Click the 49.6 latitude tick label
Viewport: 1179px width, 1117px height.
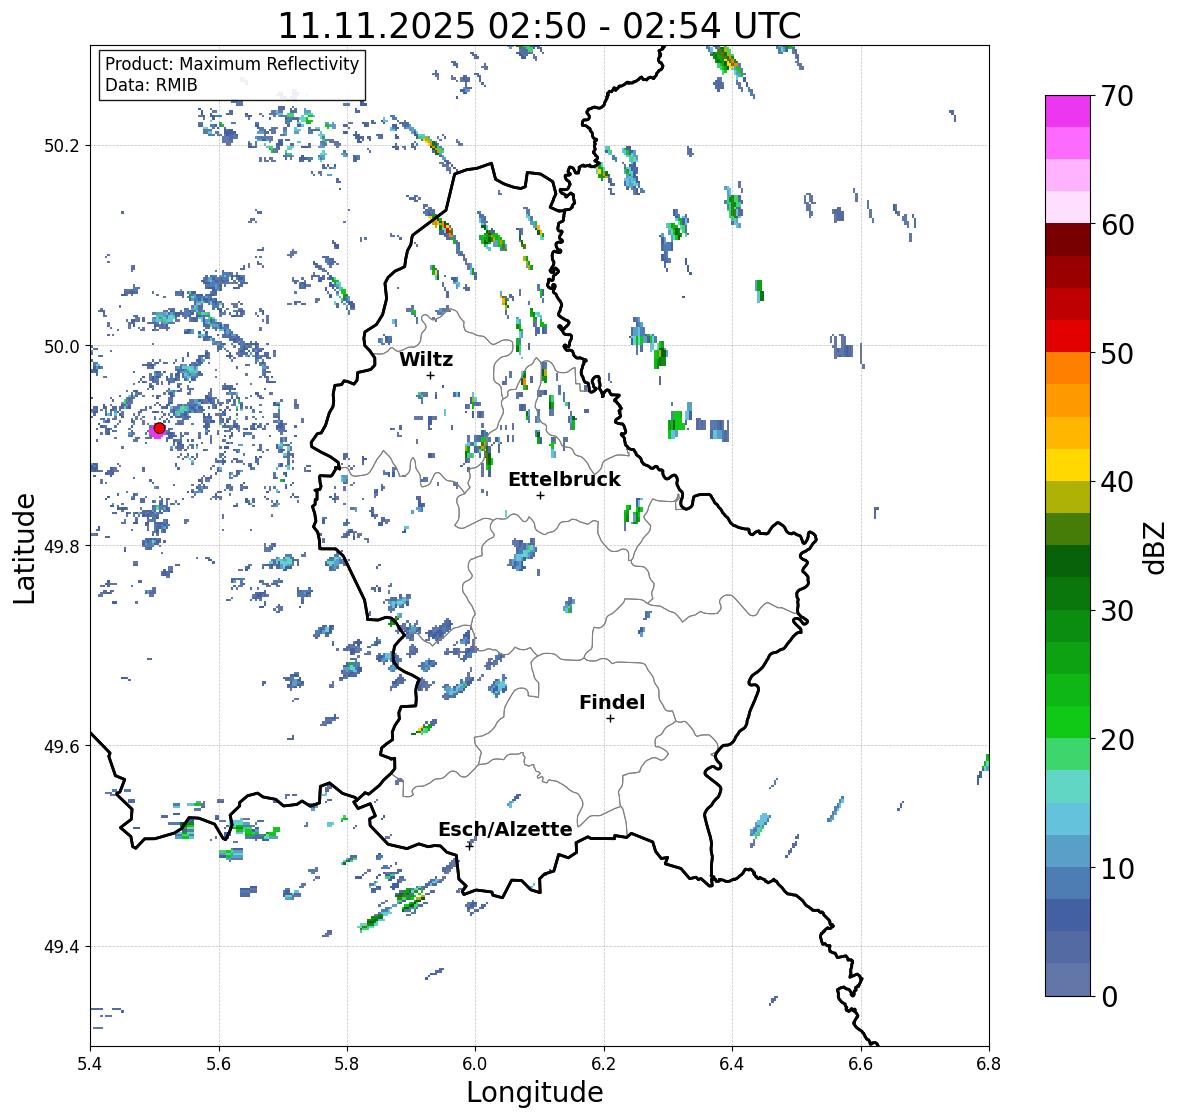pos(62,746)
